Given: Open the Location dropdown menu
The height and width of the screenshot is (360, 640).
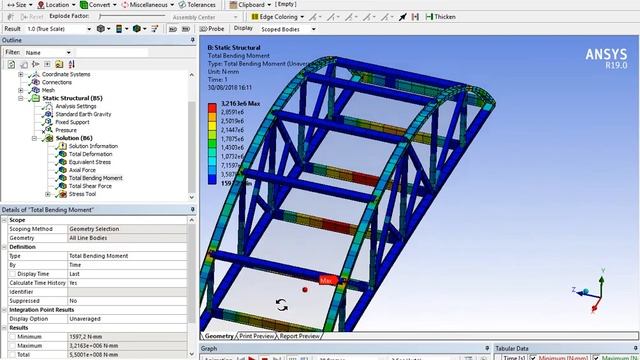Looking at the screenshot, I should click(x=56, y=5).
